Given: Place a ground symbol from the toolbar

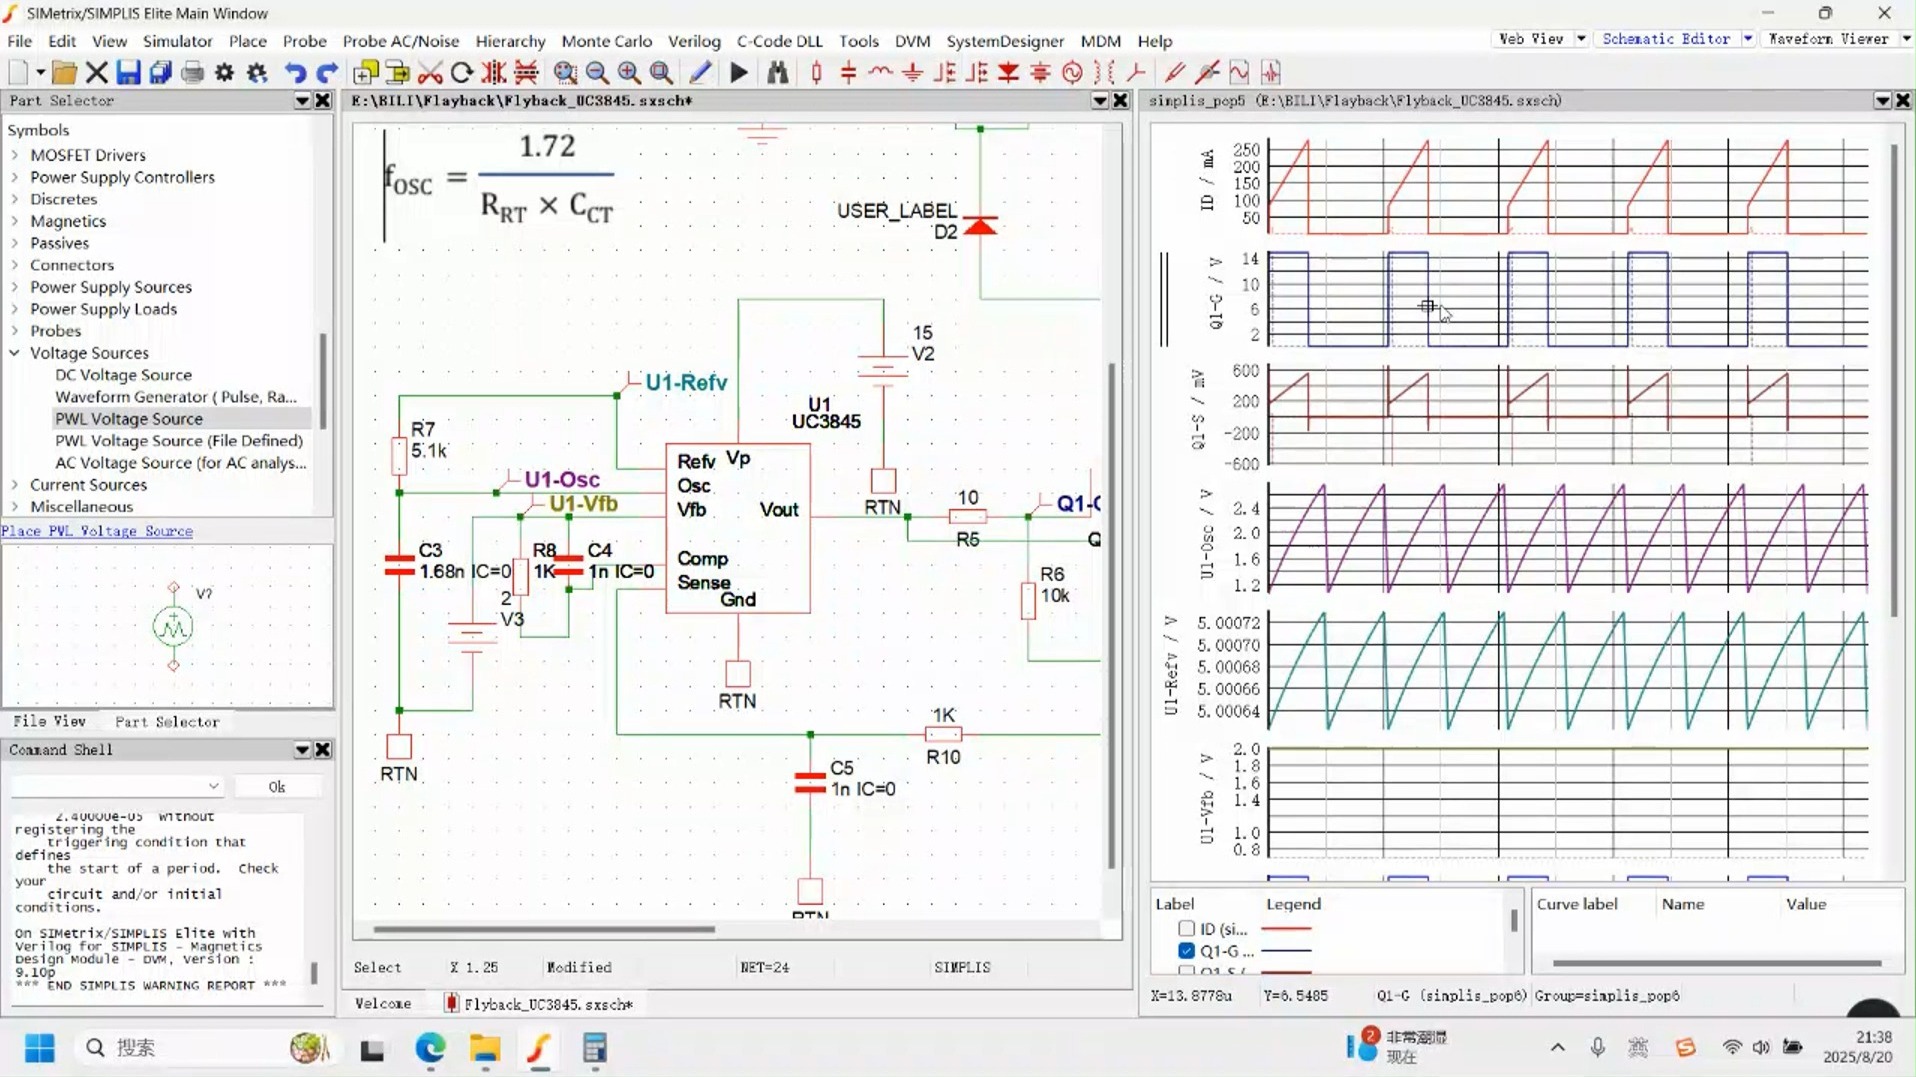Looking at the screenshot, I should point(913,72).
